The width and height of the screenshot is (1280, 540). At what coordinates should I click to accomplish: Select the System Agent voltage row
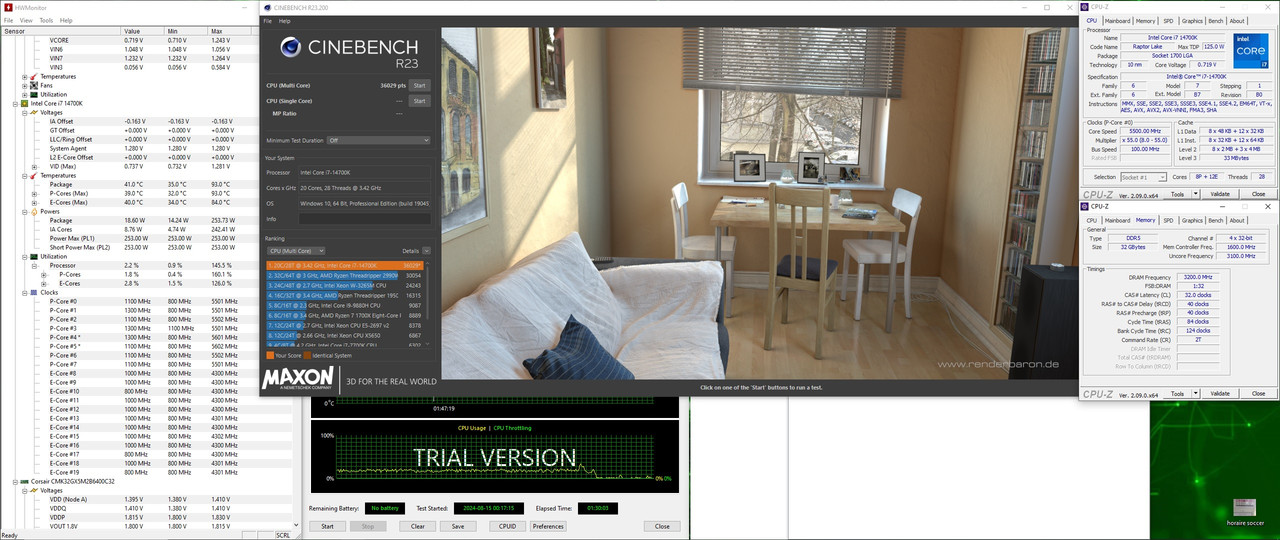click(150, 148)
